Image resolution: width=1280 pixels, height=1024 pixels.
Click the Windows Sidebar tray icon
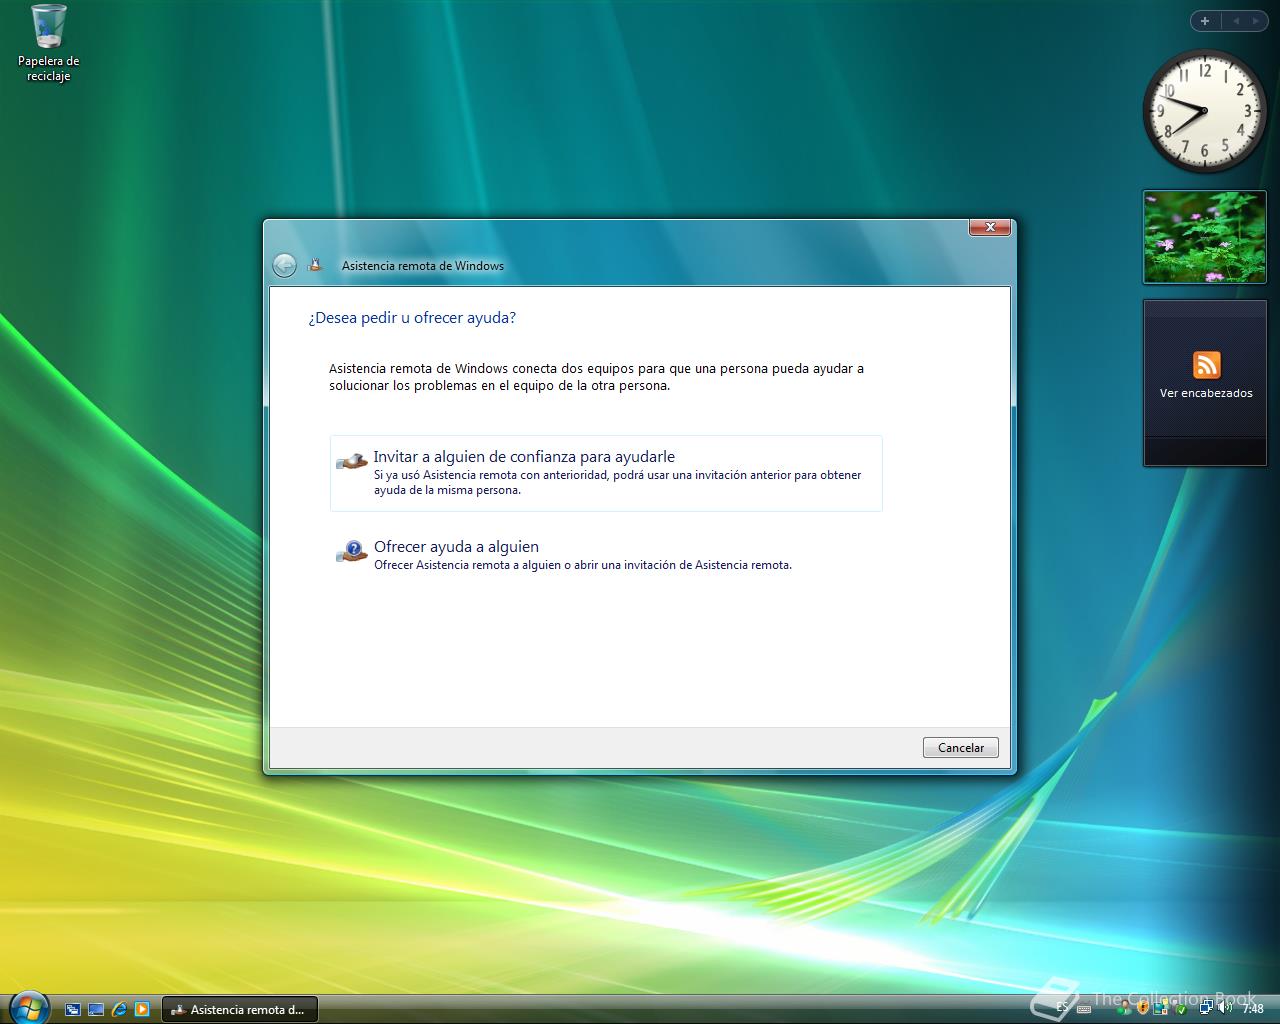click(1161, 1009)
